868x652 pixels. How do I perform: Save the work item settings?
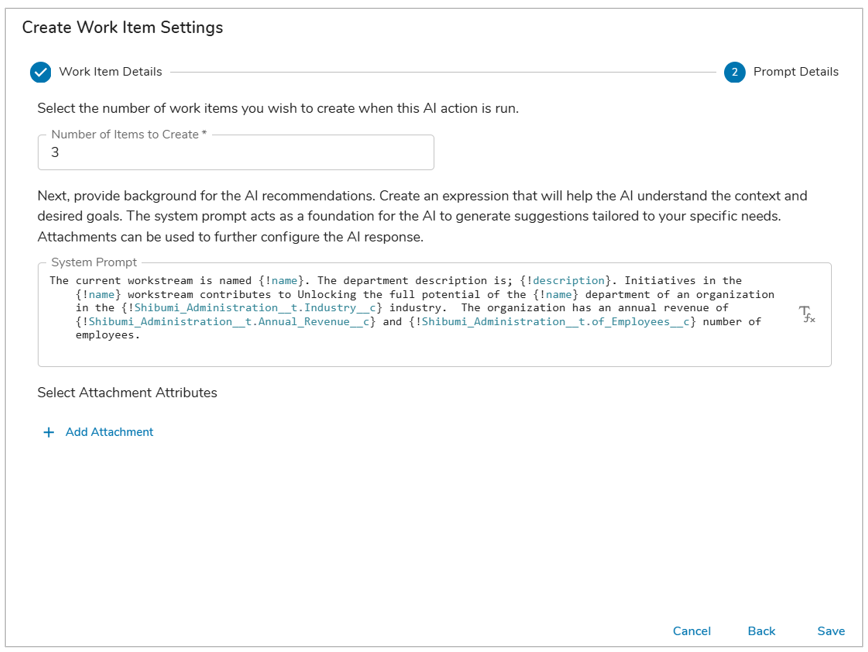(831, 631)
